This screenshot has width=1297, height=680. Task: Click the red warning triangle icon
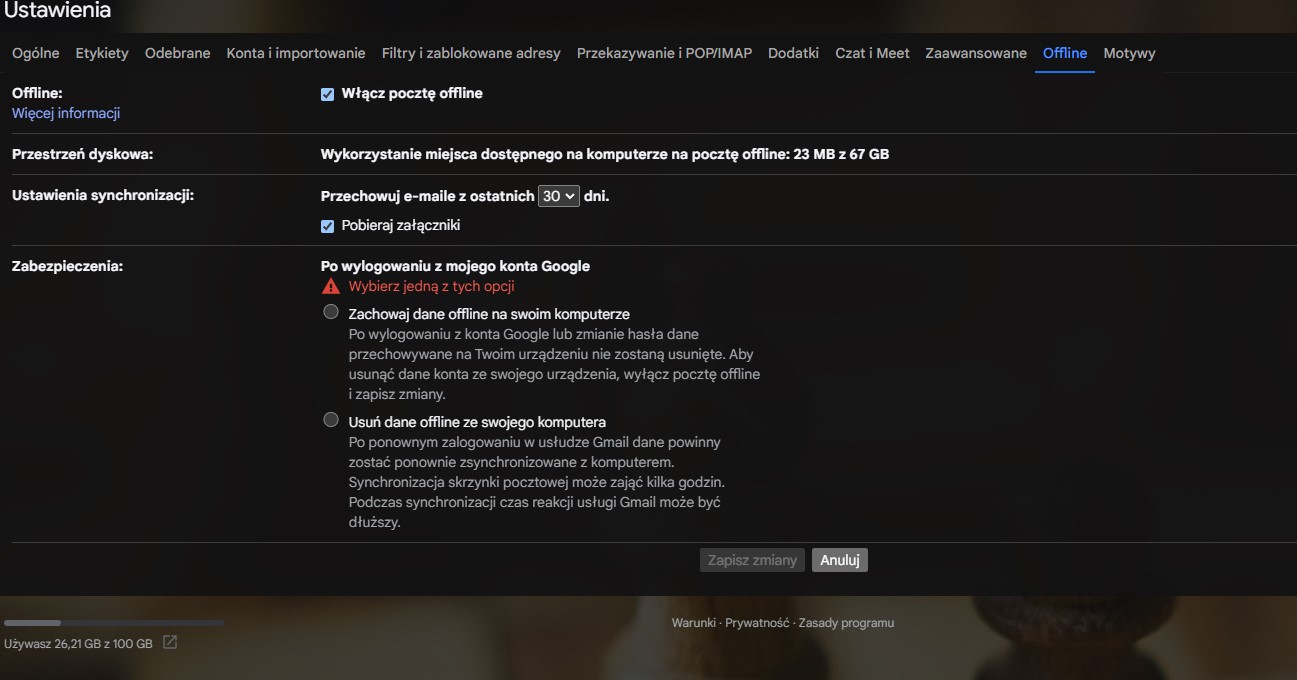tap(330, 286)
